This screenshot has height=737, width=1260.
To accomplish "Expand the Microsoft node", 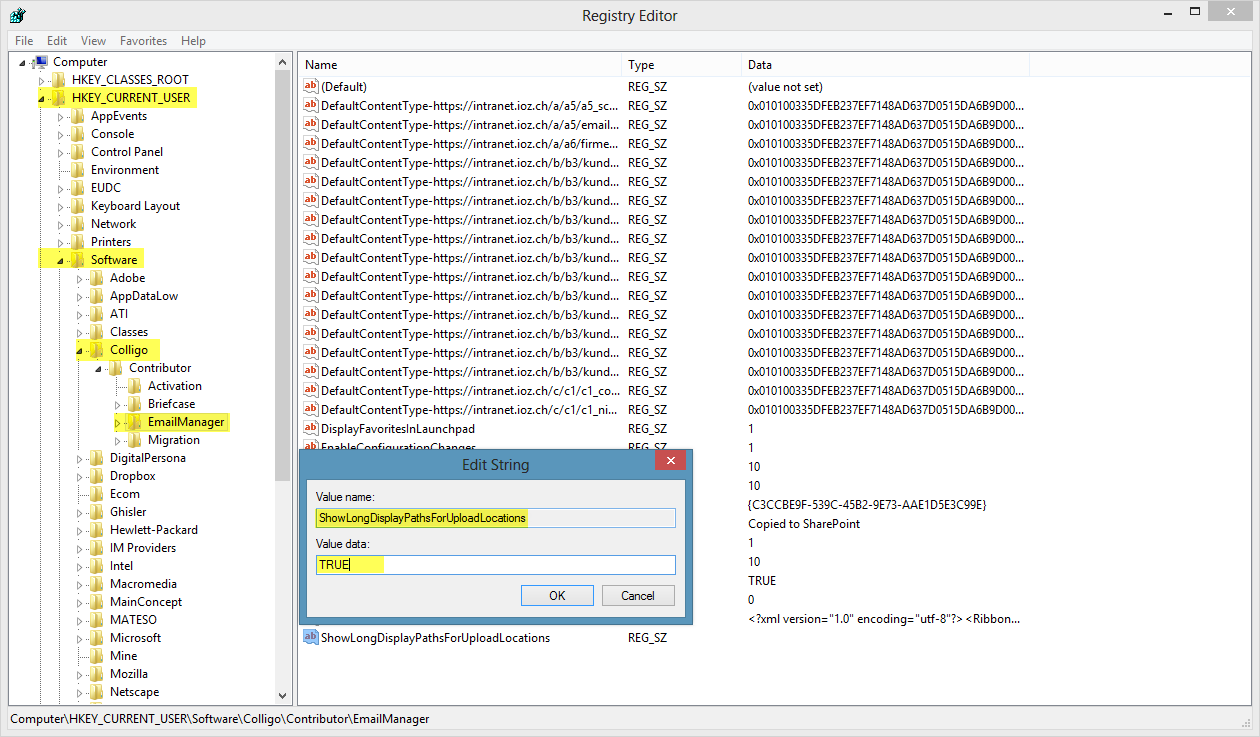I will tap(79, 638).
